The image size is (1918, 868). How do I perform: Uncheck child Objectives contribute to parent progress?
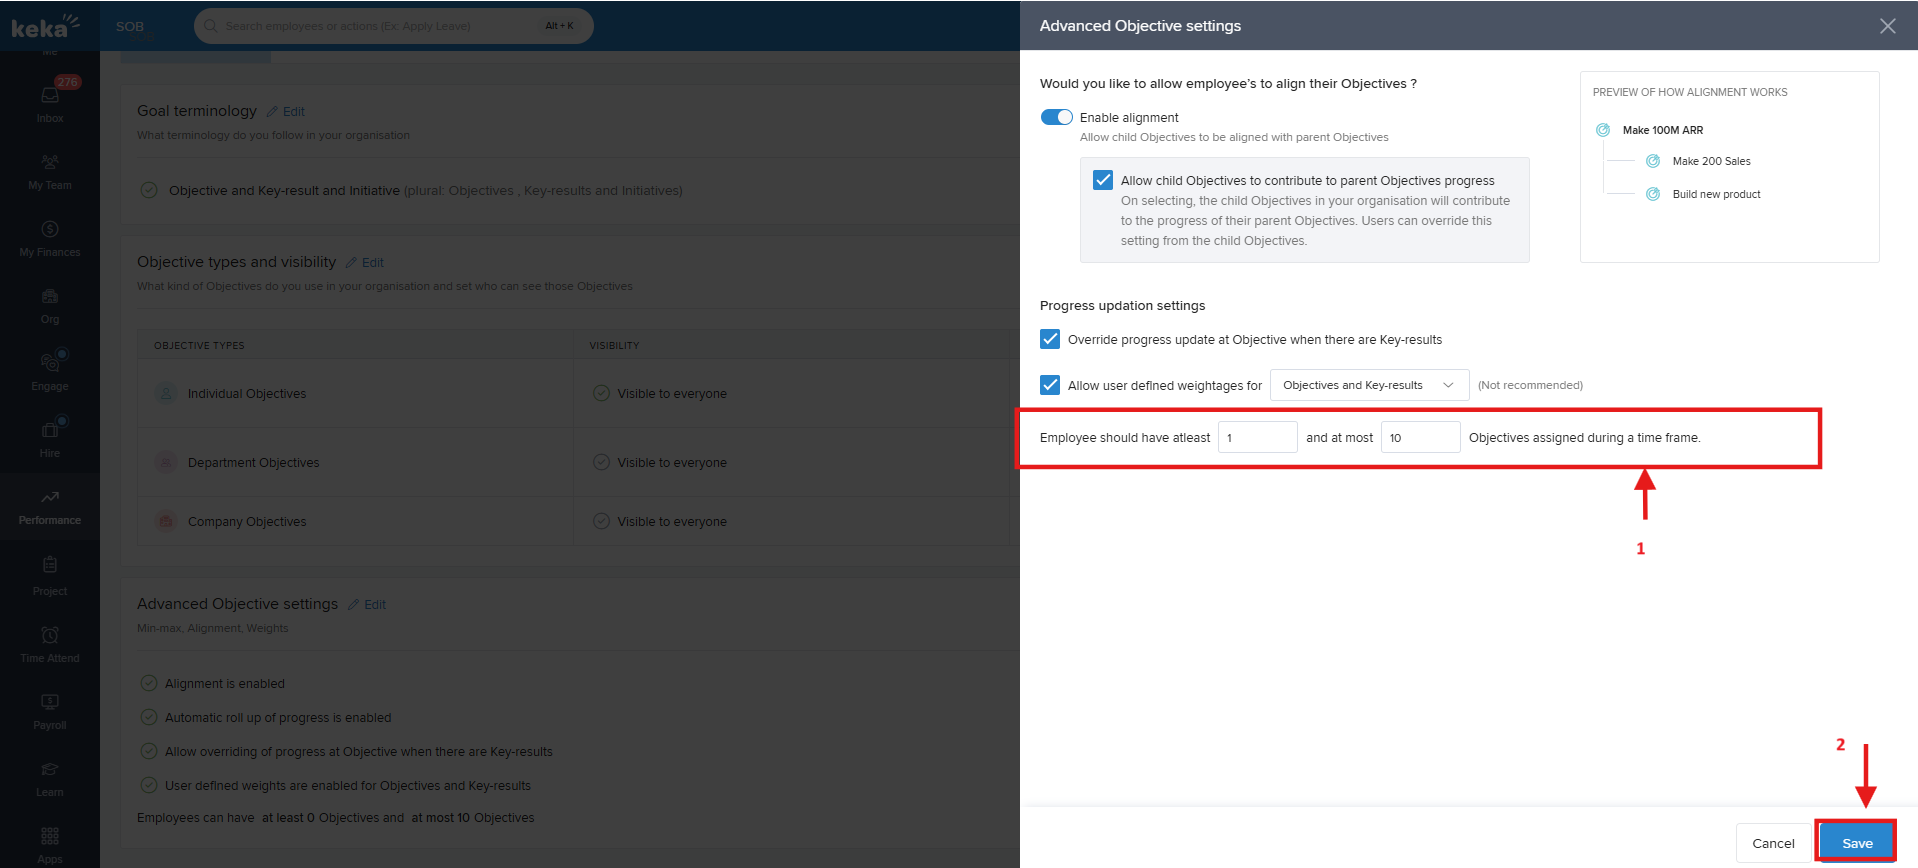click(1103, 180)
